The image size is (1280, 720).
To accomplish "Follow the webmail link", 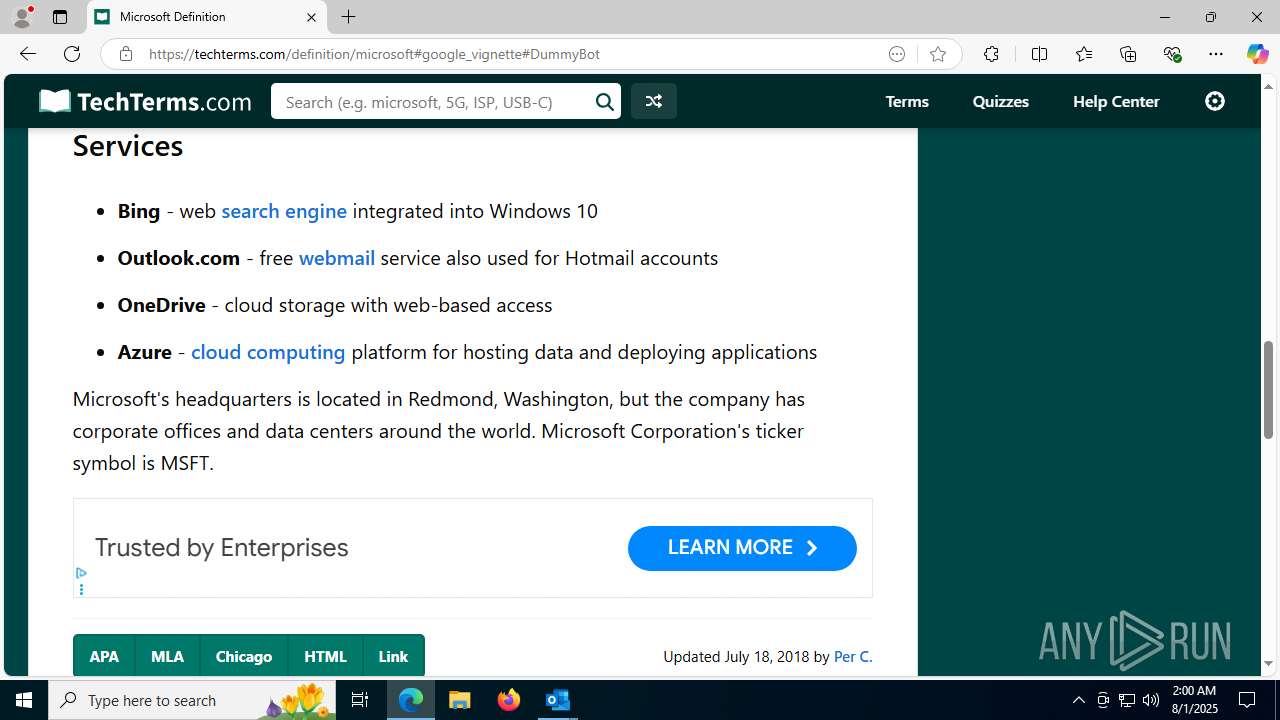I will click(337, 258).
